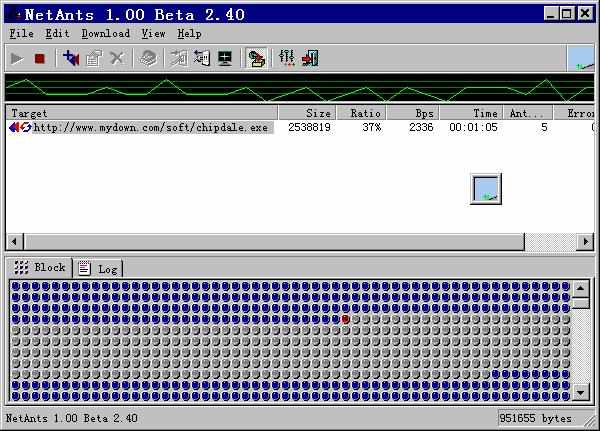The height and width of the screenshot is (431, 600).
Task: Click the 37% ratio value
Action: [x=372, y=127]
